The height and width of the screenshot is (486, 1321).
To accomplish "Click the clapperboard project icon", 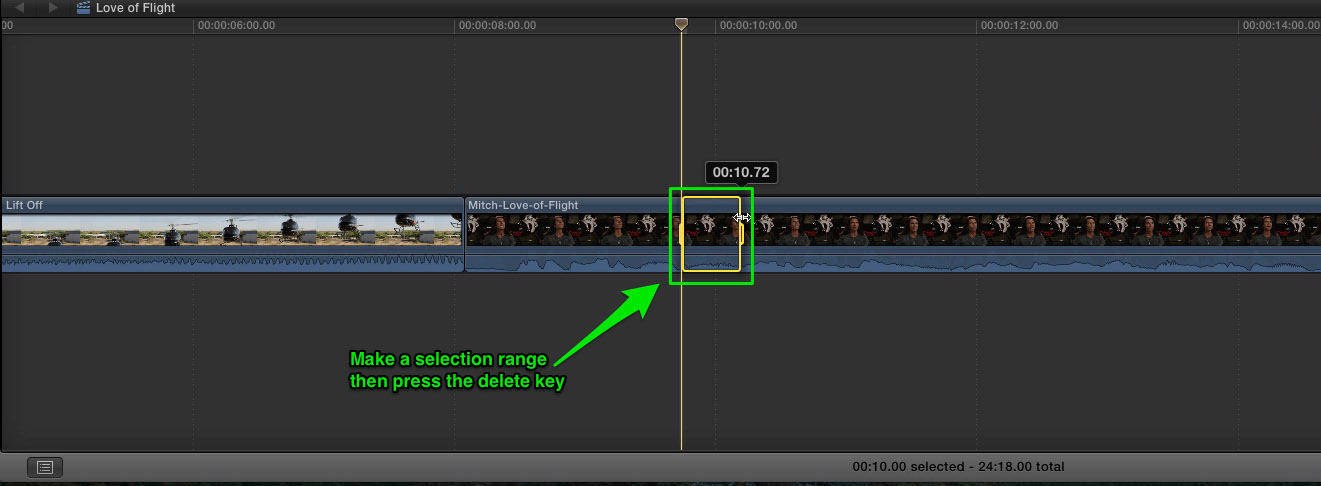I will 83,7.
